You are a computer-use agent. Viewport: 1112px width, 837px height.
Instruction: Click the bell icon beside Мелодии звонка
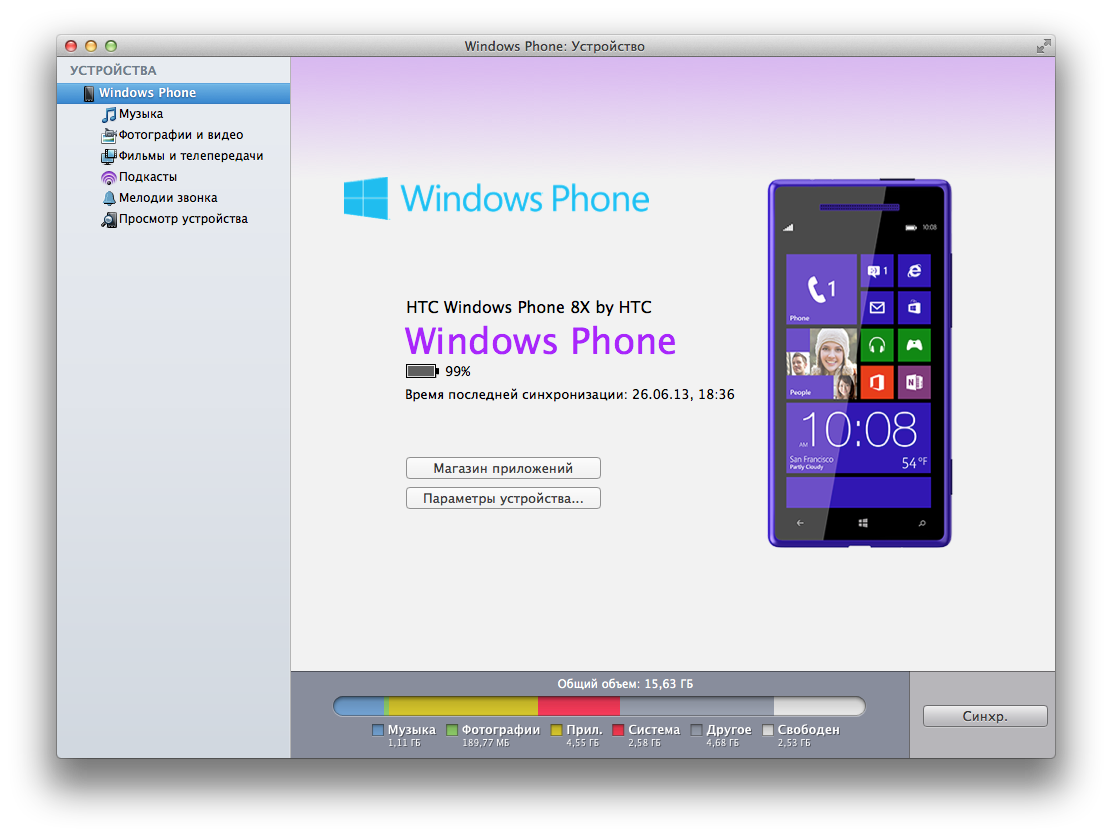click(109, 198)
